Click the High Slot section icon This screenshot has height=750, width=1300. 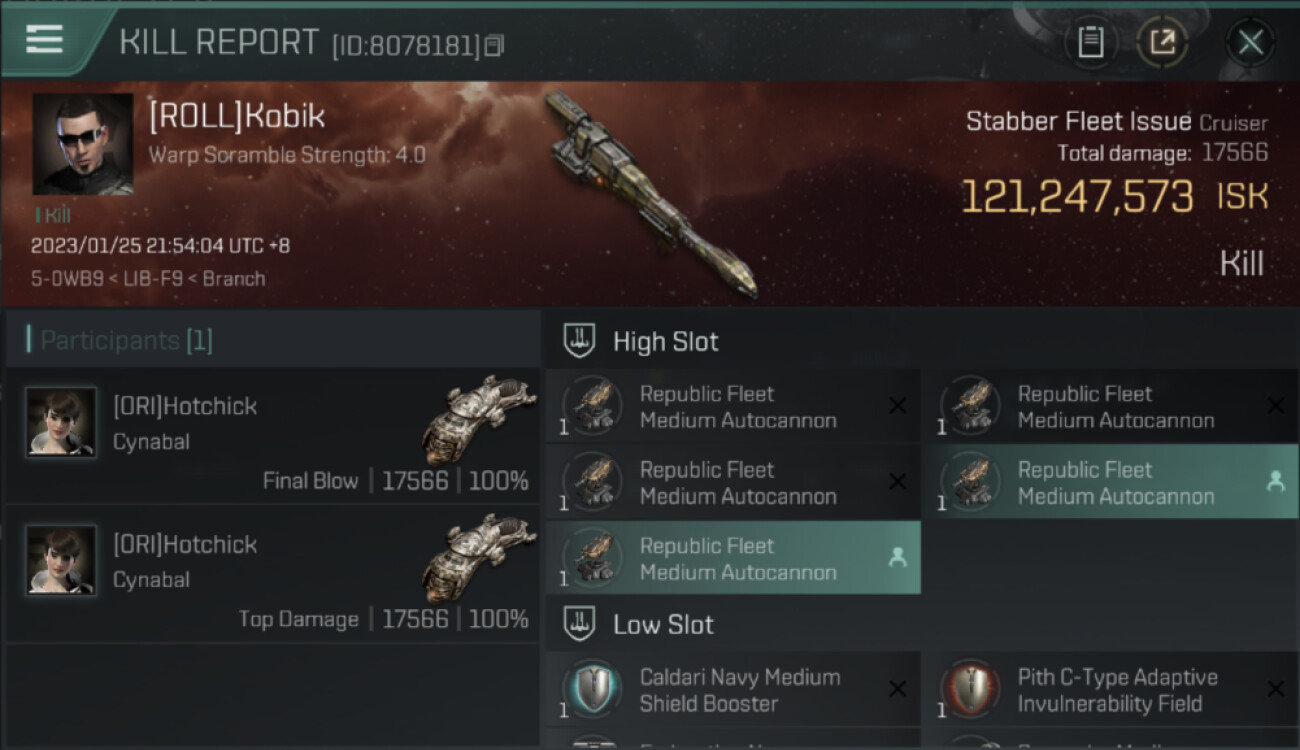pos(580,341)
